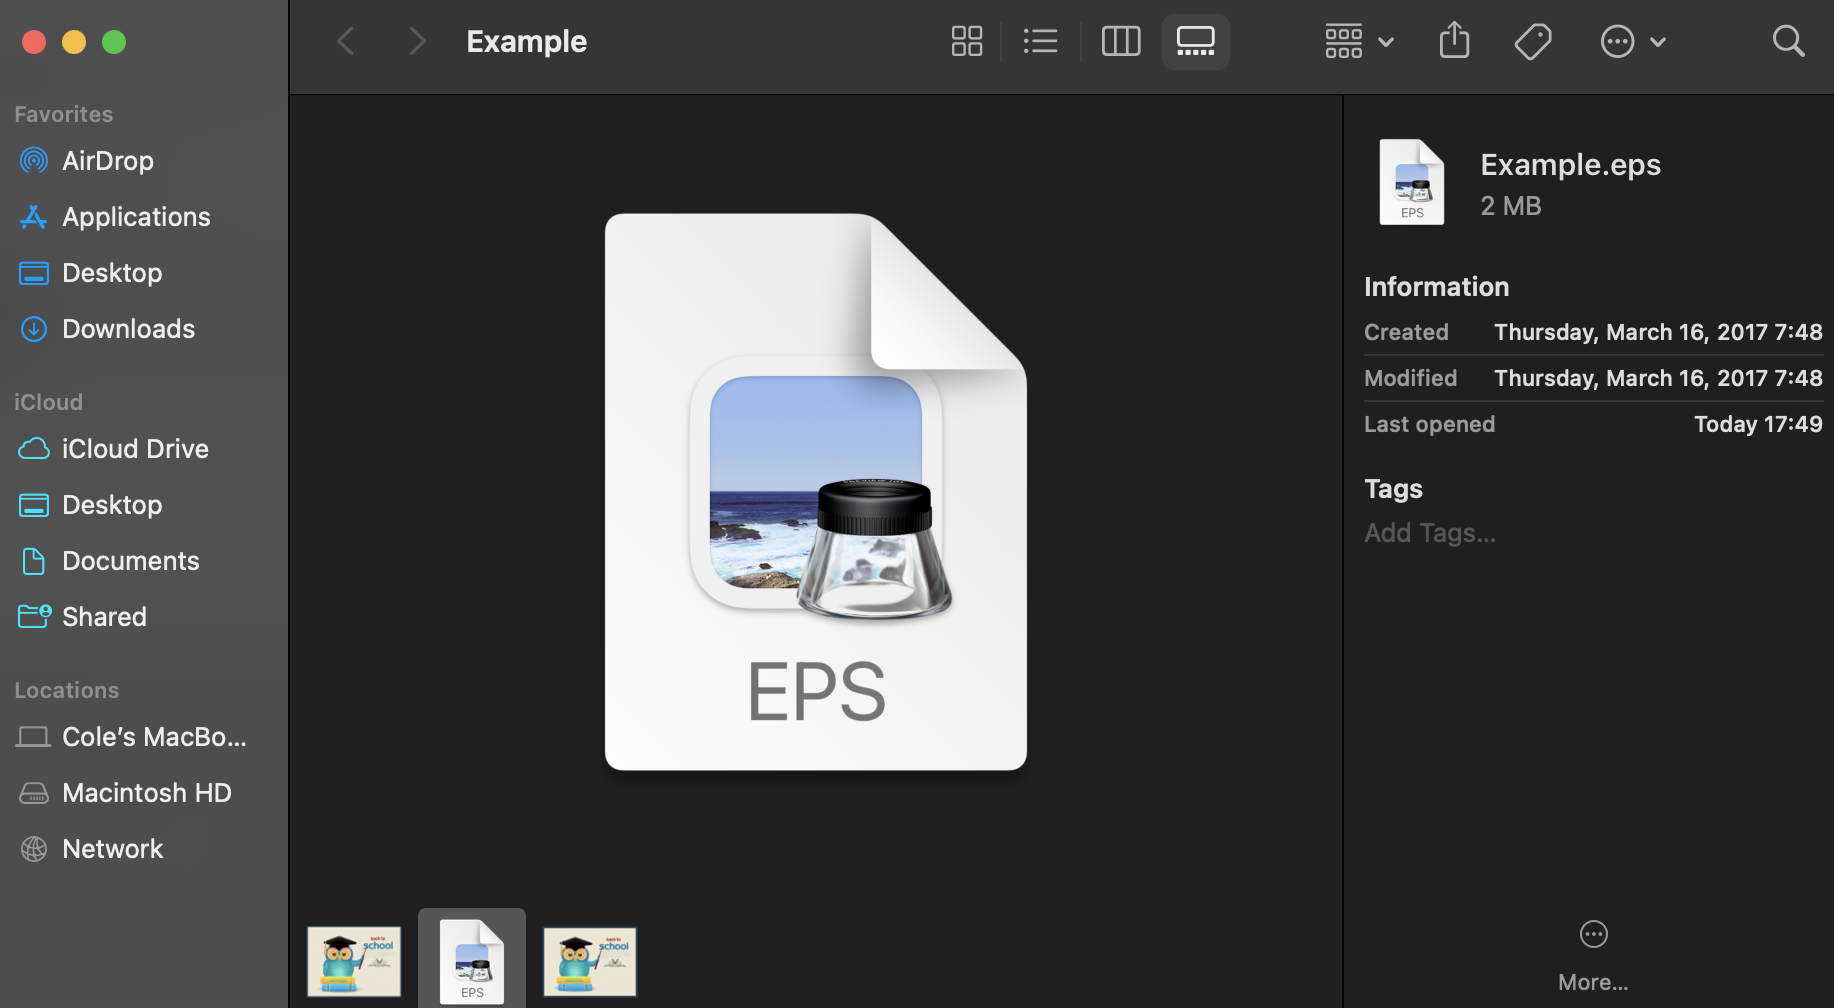1834x1008 pixels.
Task: Open Applications folder in sidebar
Action: pyautogui.click(x=136, y=217)
